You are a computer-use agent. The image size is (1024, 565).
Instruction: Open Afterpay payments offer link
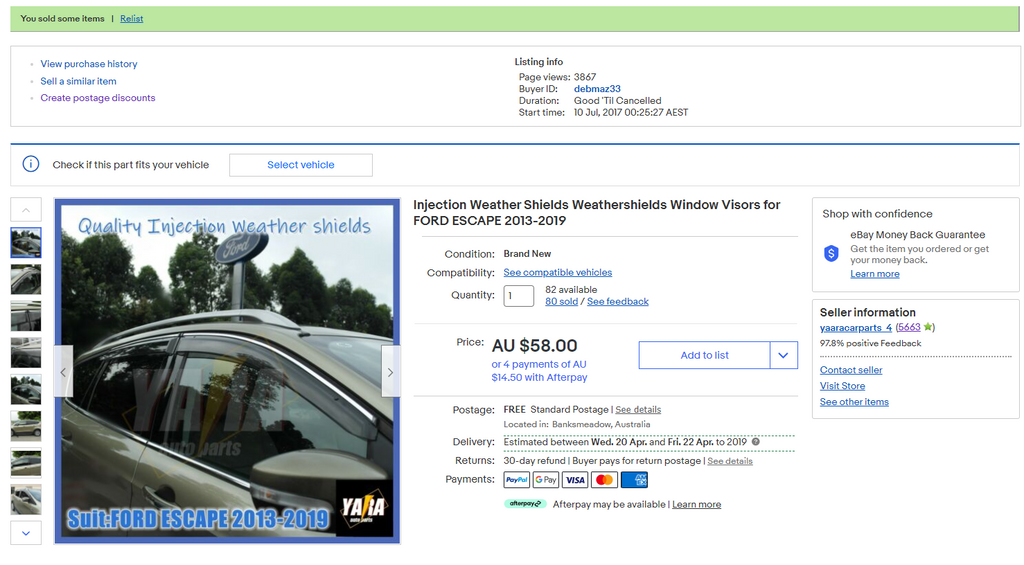click(539, 371)
